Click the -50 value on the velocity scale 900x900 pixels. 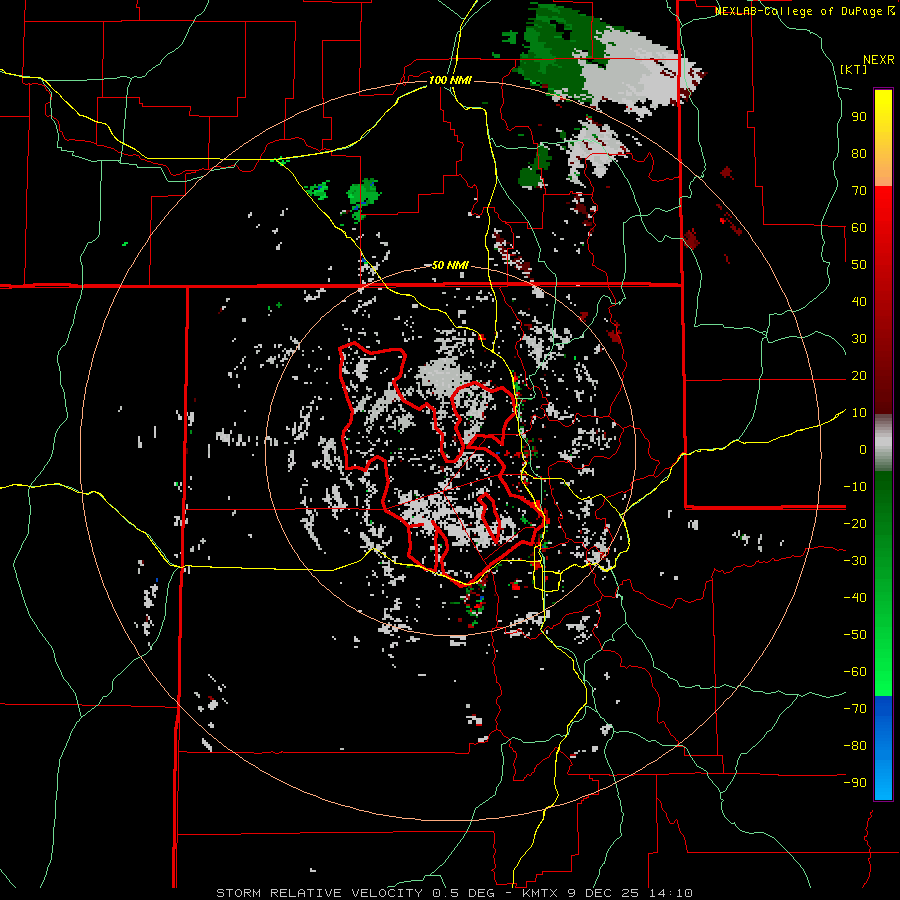[x=855, y=635]
